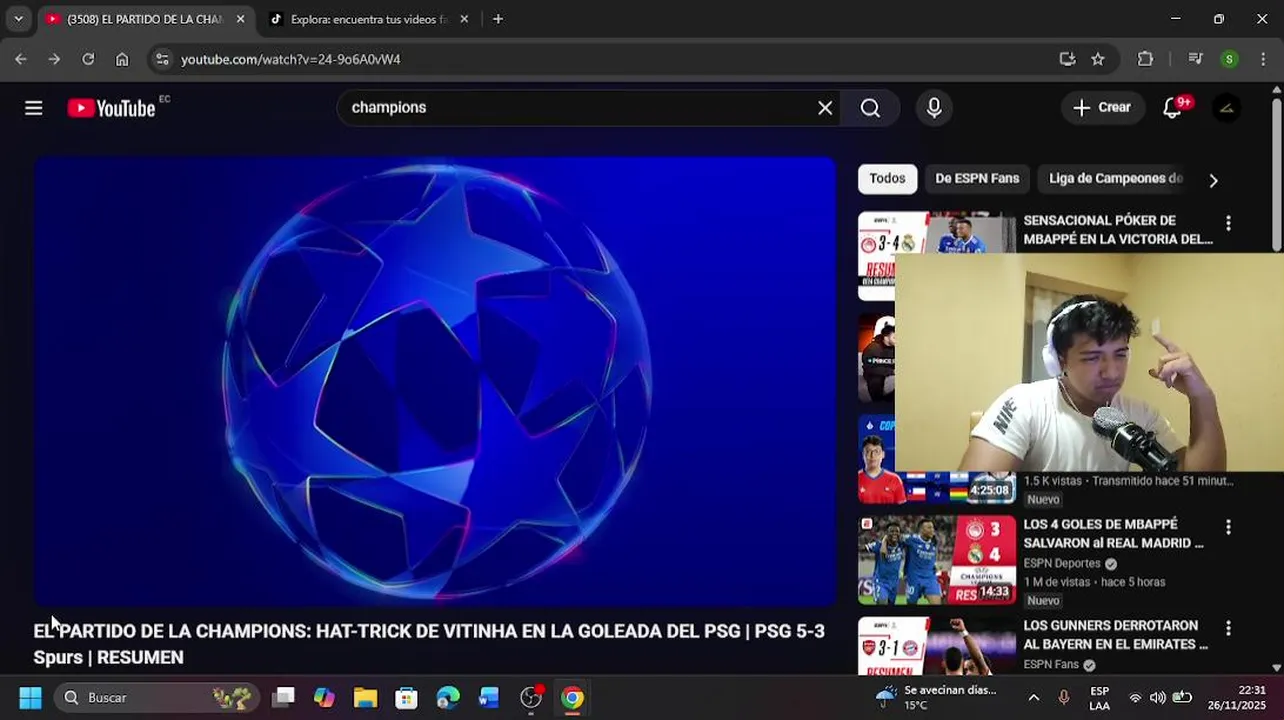Image resolution: width=1284 pixels, height=720 pixels.
Task: Open Chrome profile 'S' avatar
Action: 1229,59
